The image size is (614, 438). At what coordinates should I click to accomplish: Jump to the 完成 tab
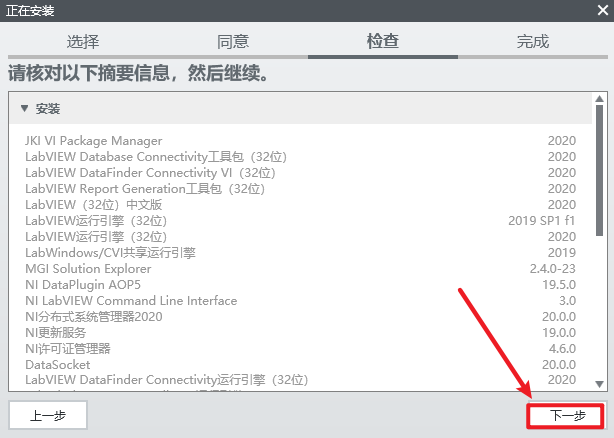pyautogui.click(x=533, y=42)
